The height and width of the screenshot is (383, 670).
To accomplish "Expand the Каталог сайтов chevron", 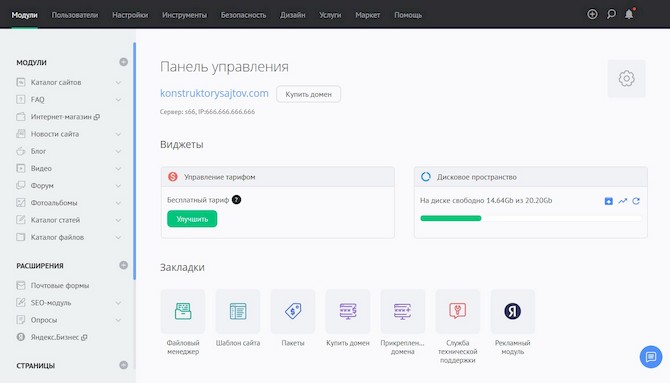I will click(x=118, y=82).
